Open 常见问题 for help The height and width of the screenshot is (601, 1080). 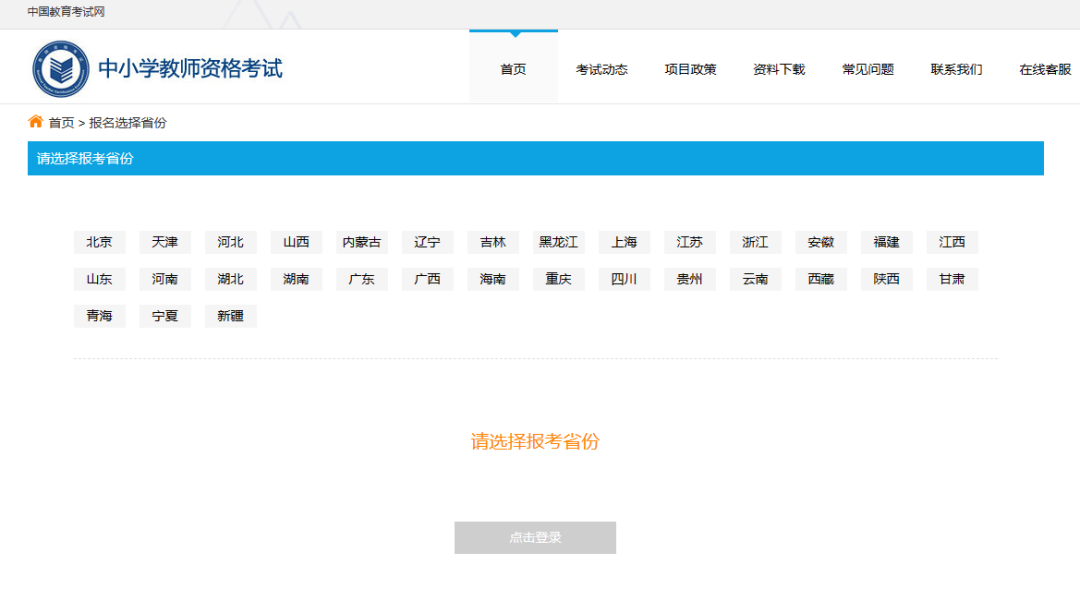867,69
